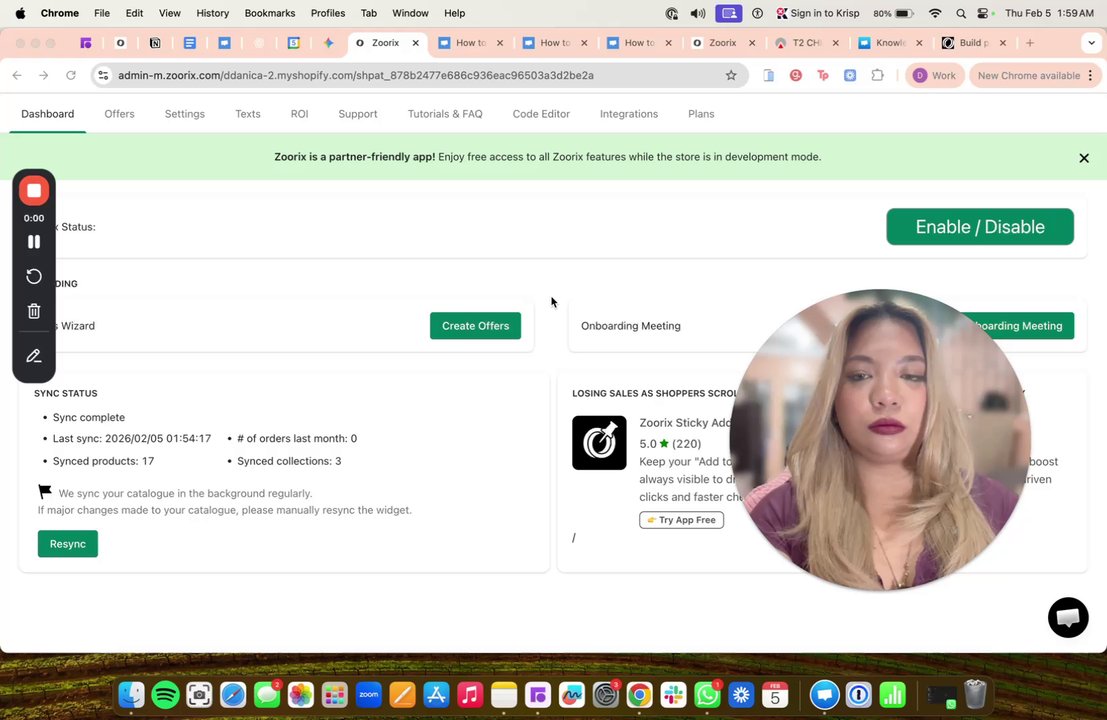Open the History menu
Screen dimensions: 1107x720
[x=213, y=13]
